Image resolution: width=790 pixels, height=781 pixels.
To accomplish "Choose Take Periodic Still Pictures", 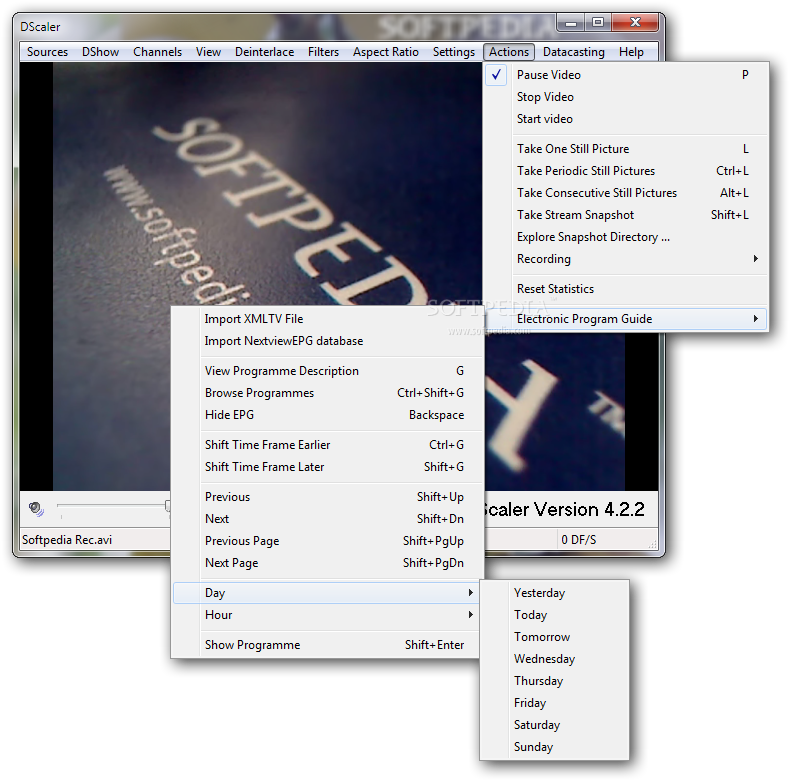I will click(x=626, y=171).
